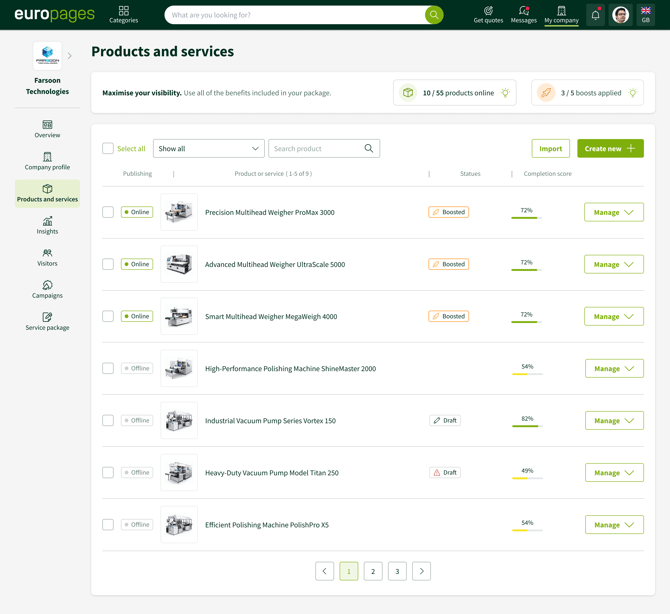The height and width of the screenshot is (614, 670).
Task: Click Create new product button
Action: pyautogui.click(x=610, y=148)
